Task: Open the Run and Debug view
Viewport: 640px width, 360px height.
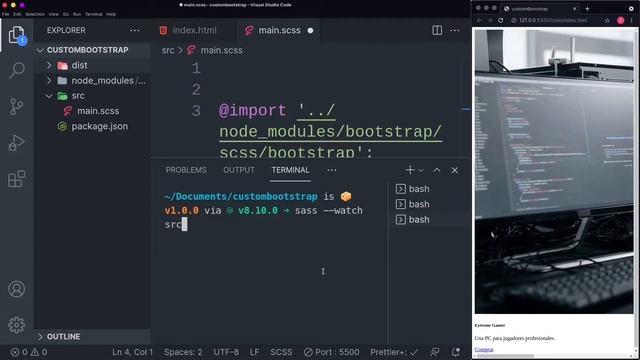Action: click(17, 143)
